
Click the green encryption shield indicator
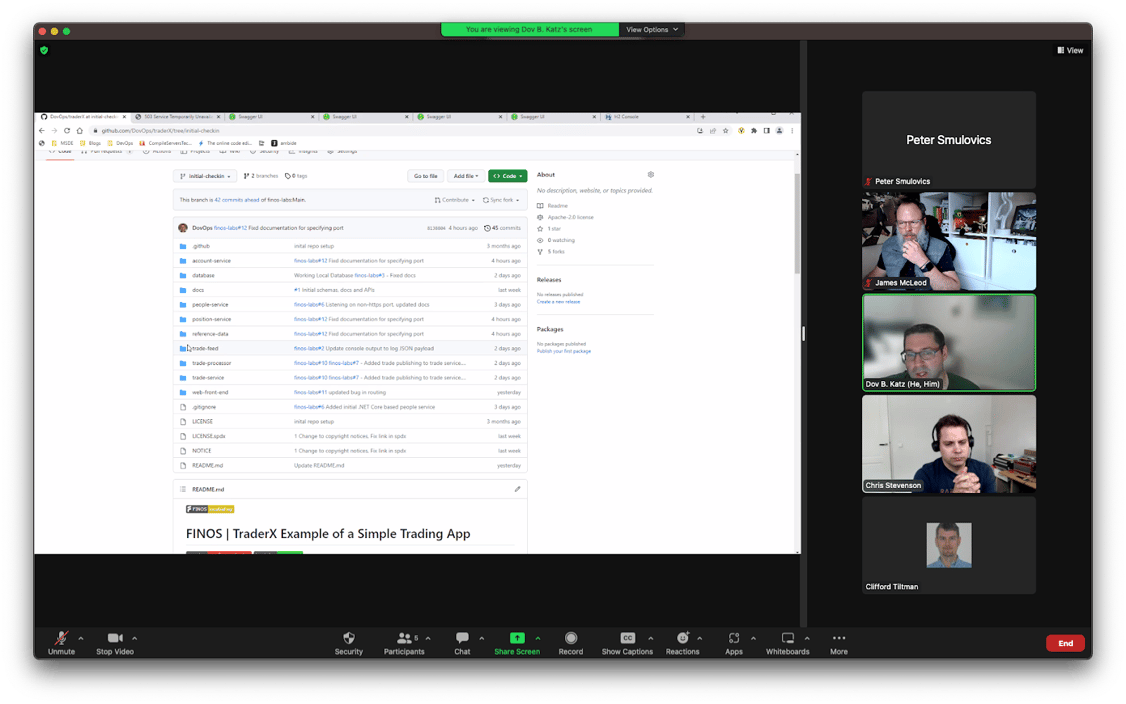(x=44, y=50)
